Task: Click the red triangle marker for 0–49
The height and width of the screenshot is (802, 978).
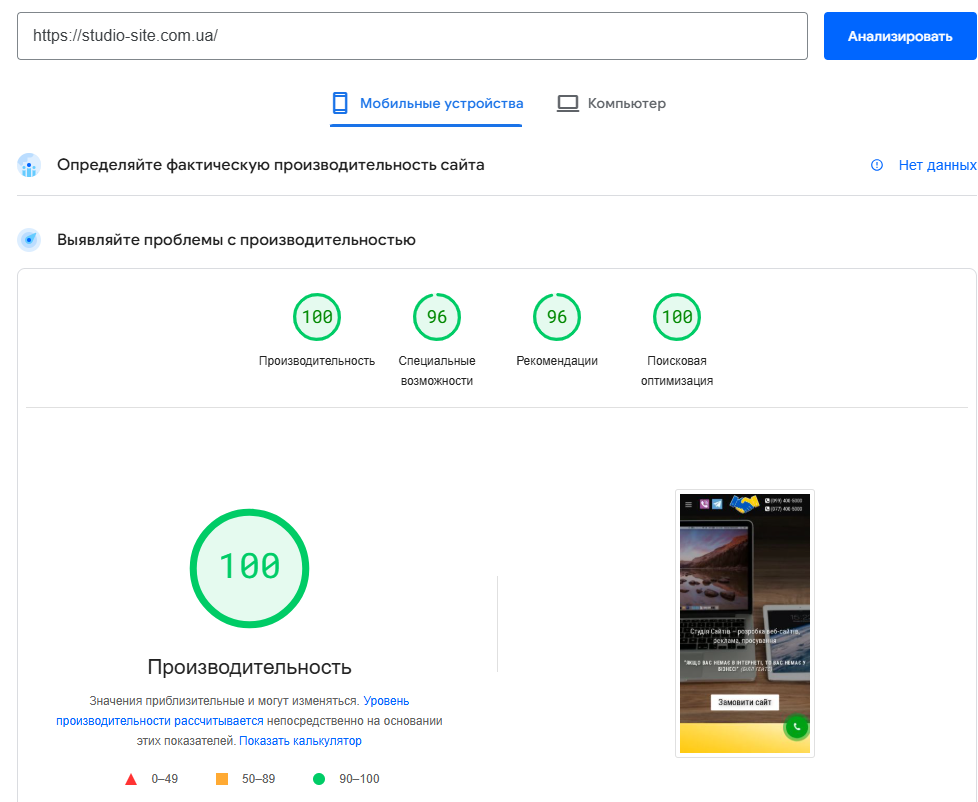Action: point(131,776)
